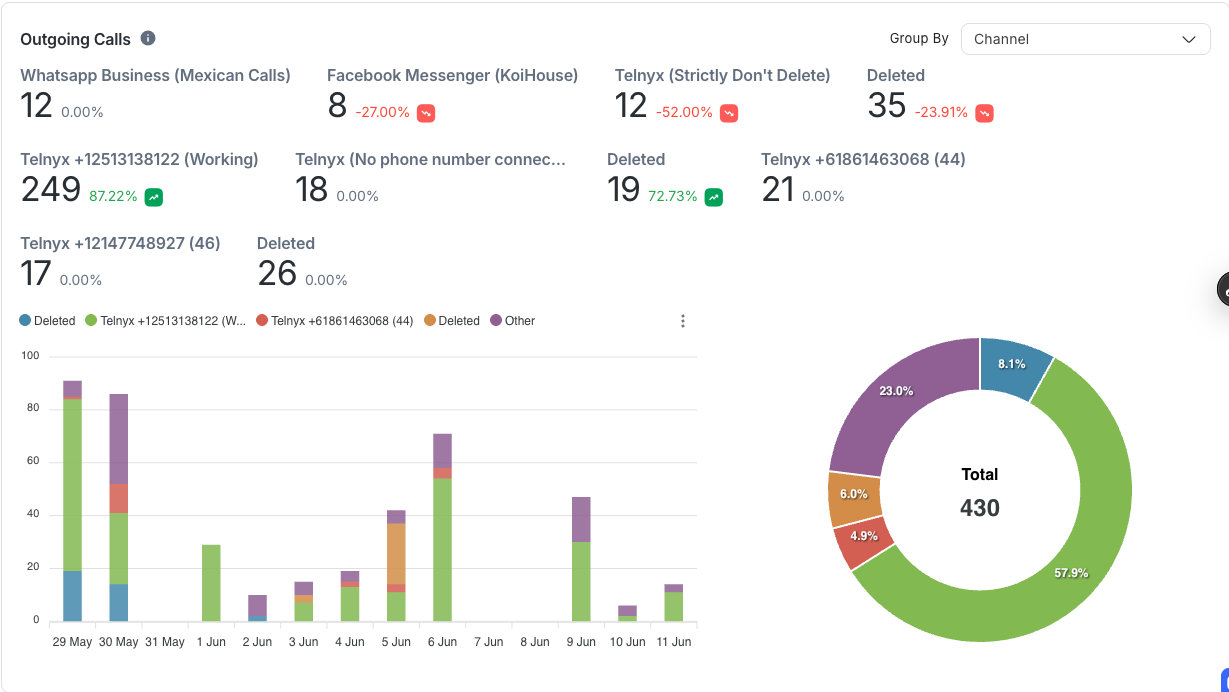1229x692 pixels.
Task: Toggle the orange Deleted legend entry
Action: pos(452,321)
